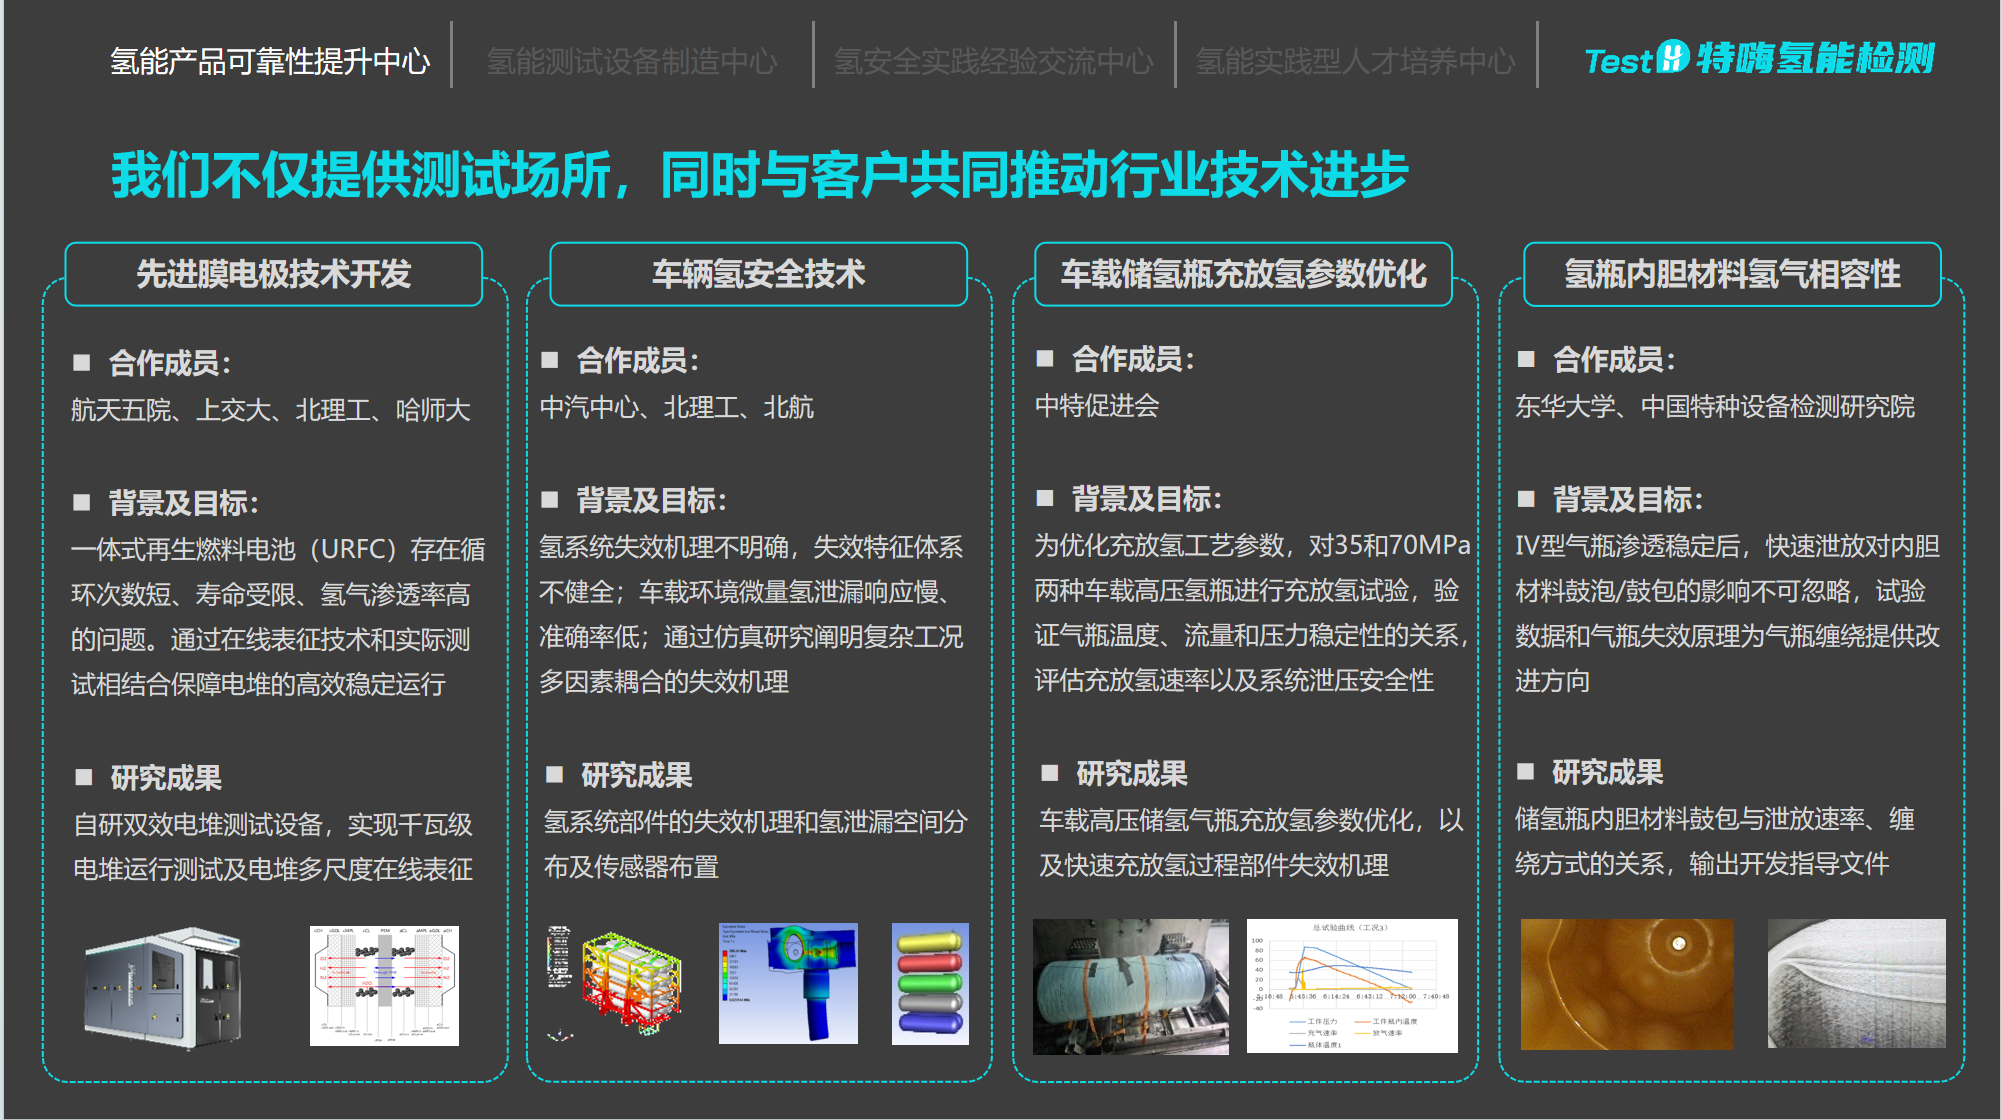Click the stacked colored hydrogen cylinders image
This screenshot has height=1120, width=2002.
(x=930, y=983)
